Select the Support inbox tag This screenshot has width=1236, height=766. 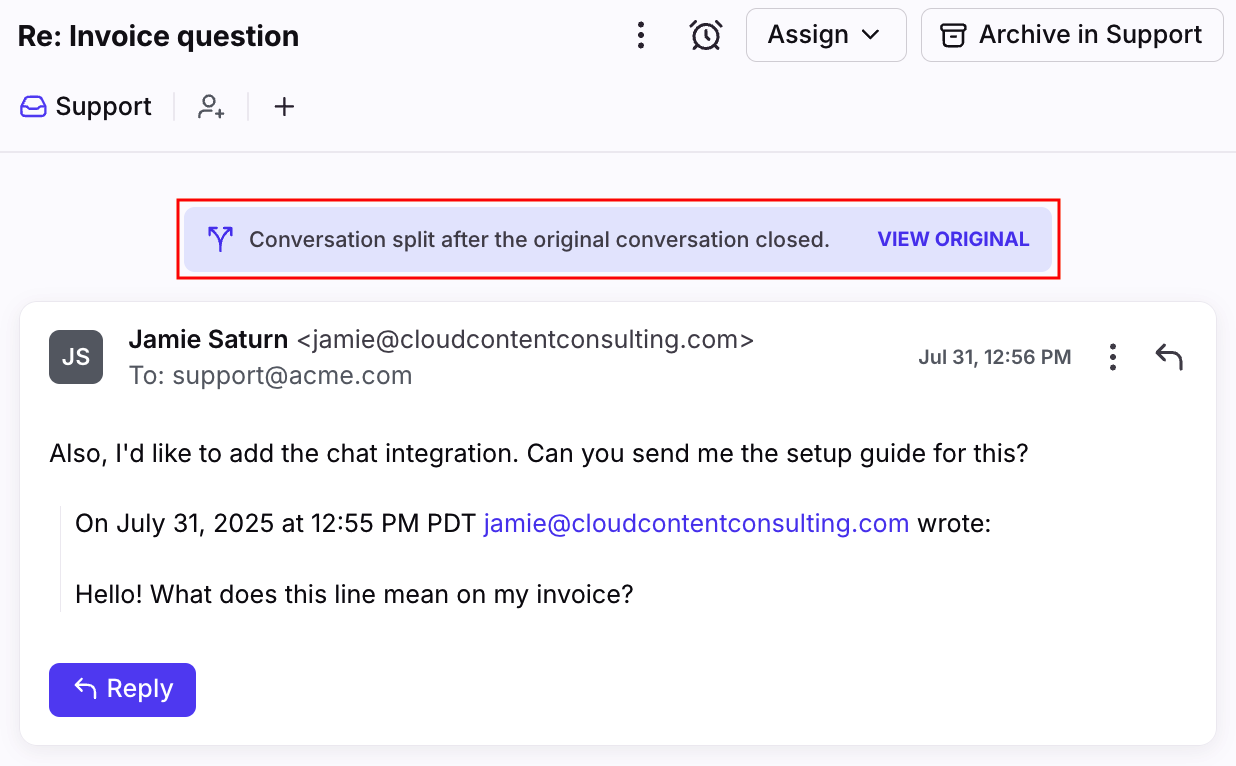86,107
